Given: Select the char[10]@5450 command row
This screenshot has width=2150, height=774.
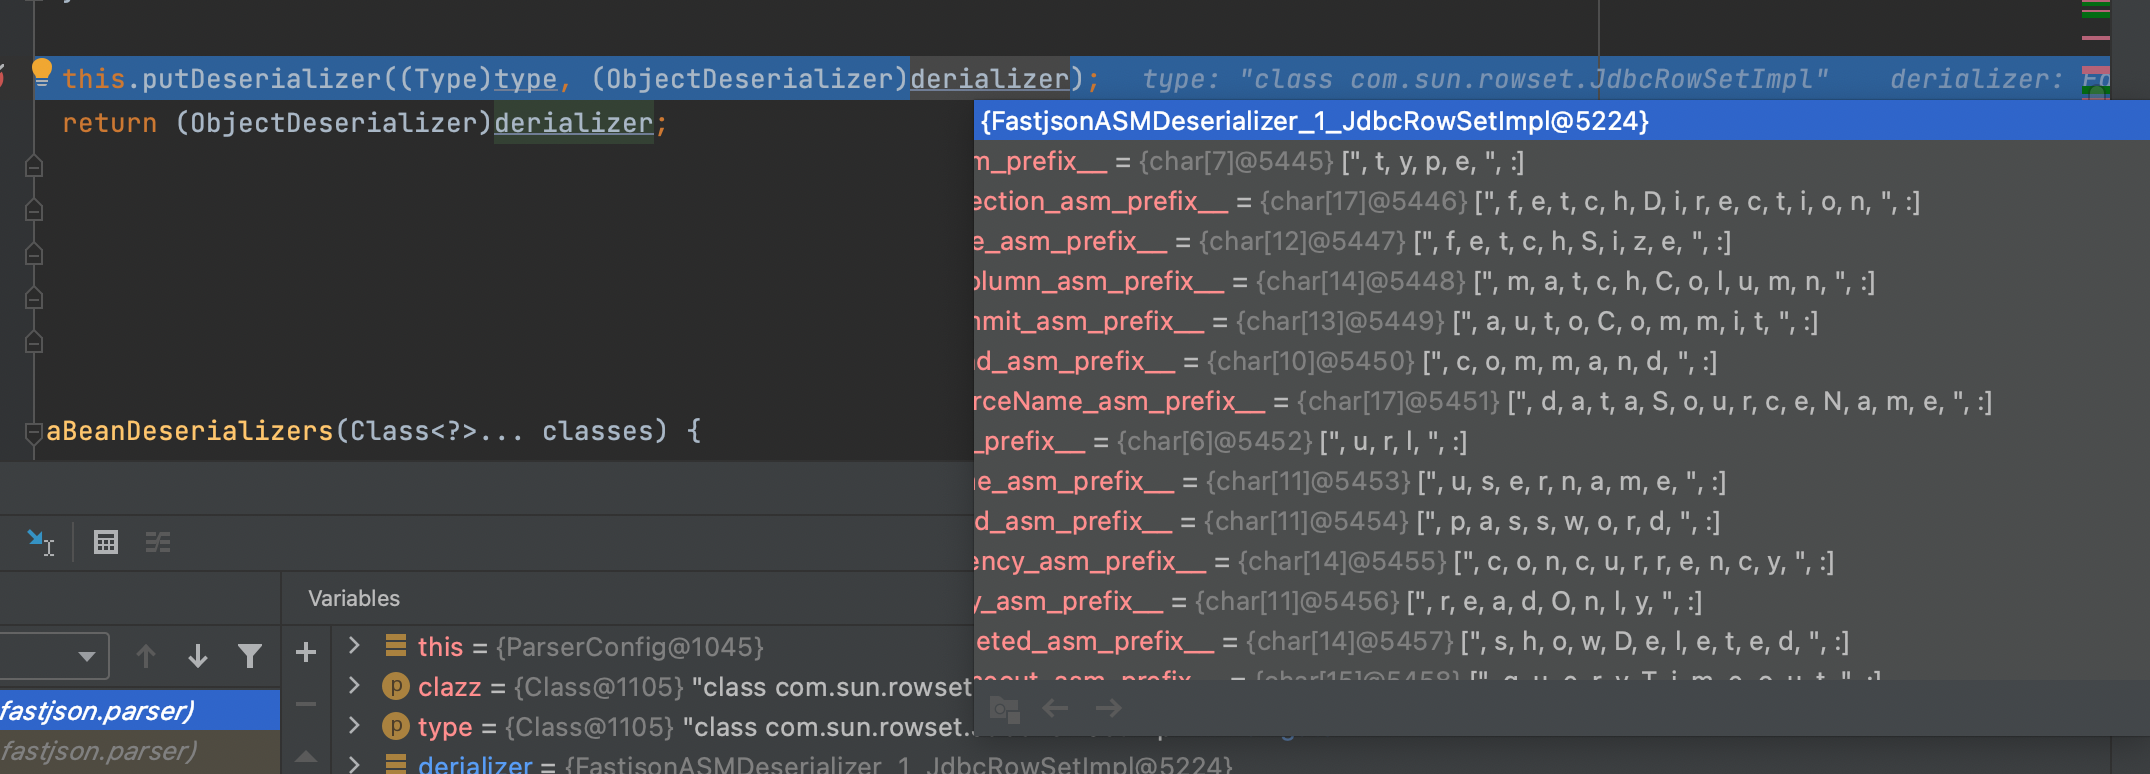Looking at the screenshot, I should [x=1562, y=361].
